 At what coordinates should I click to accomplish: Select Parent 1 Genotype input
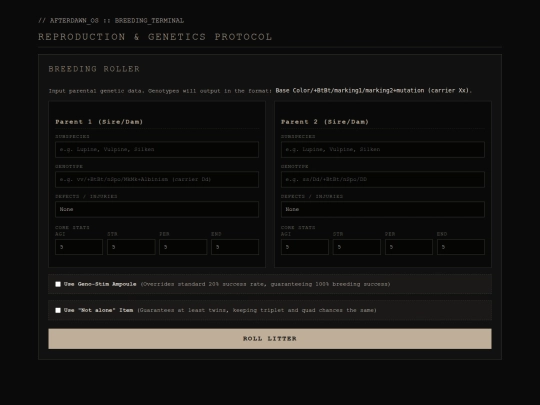pos(157,179)
